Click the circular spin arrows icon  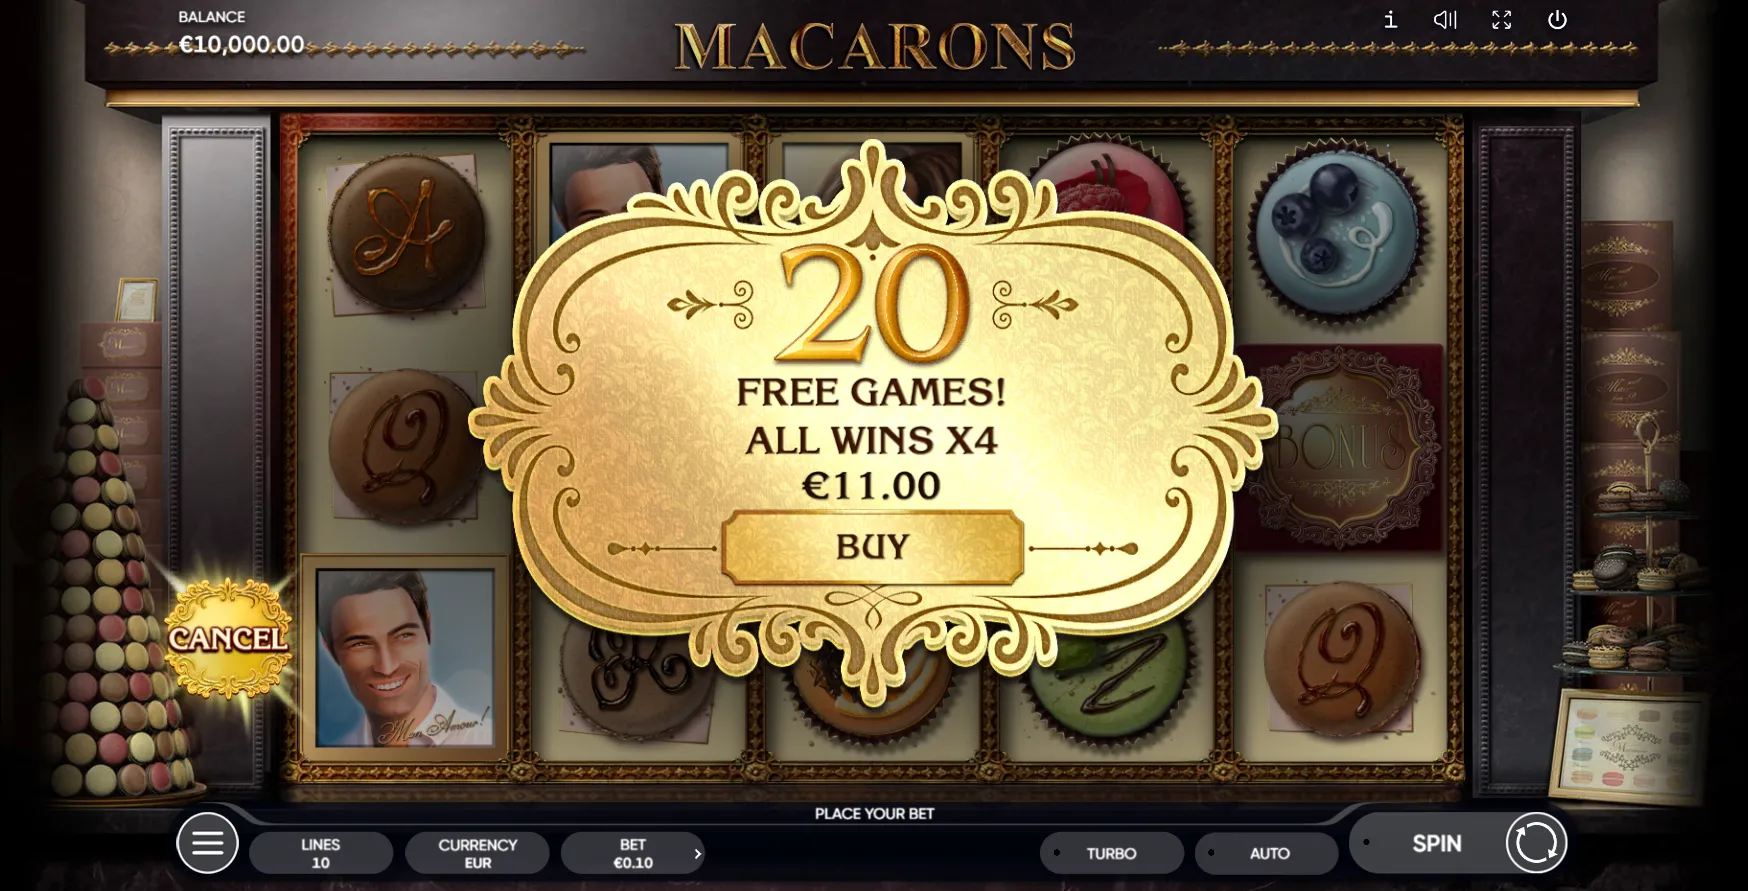coord(1536,843)
